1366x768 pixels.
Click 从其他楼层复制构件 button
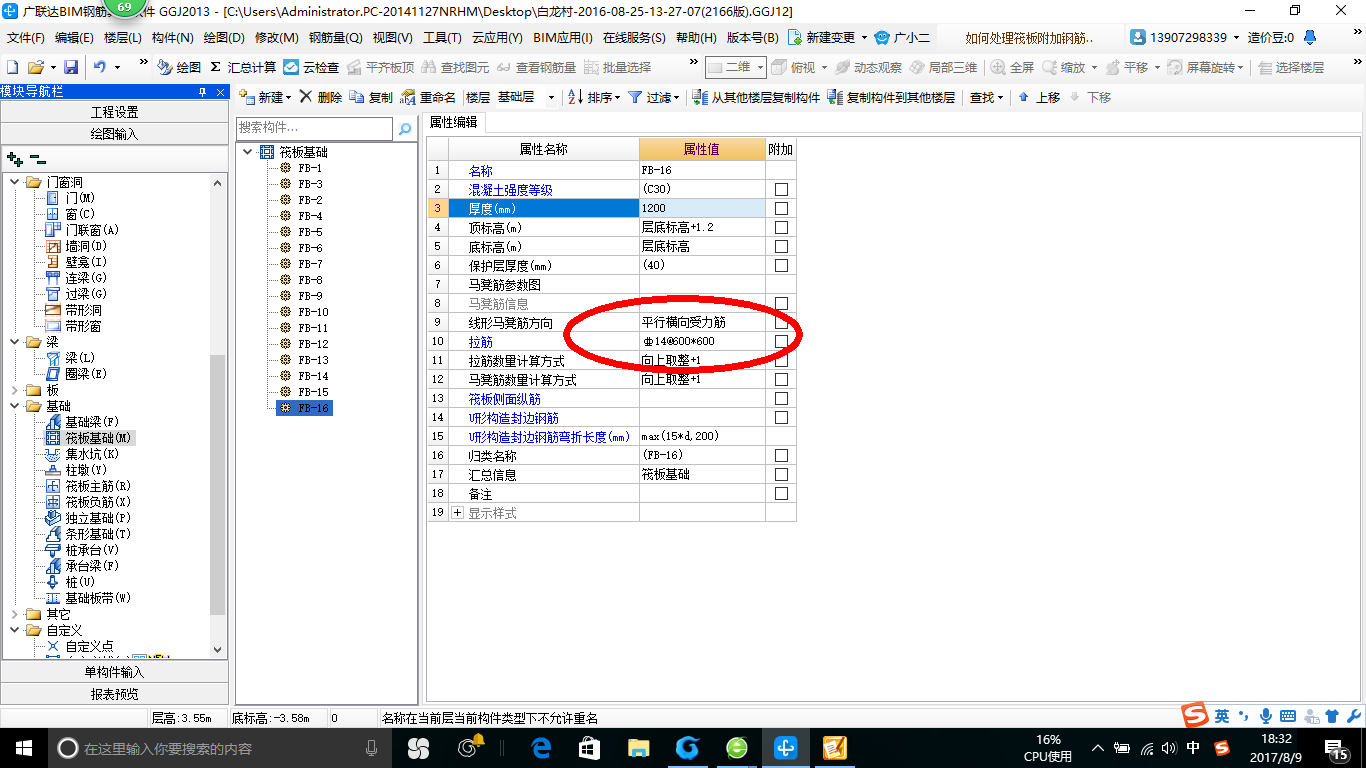click(x=757, y=97)
